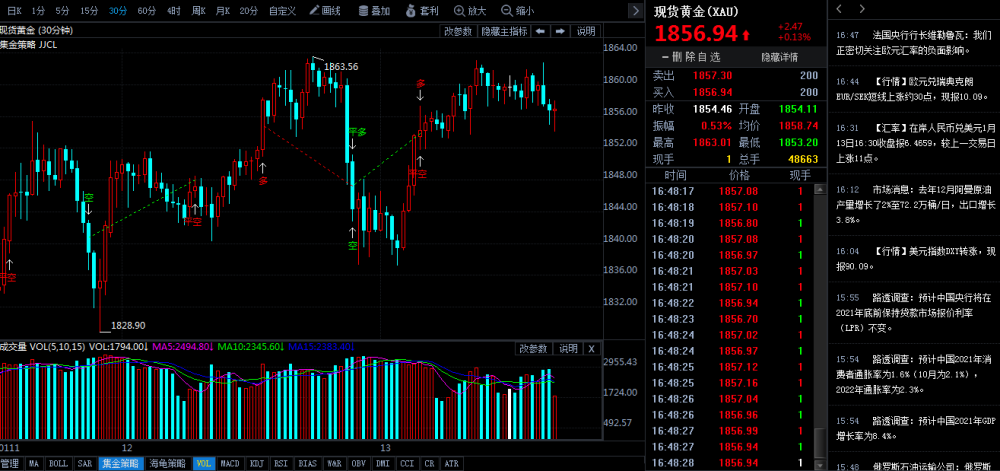The height and width of the screenshot is (471, 1000).
Task: Switch sub-chart to OBV
Action: point(358,463)
